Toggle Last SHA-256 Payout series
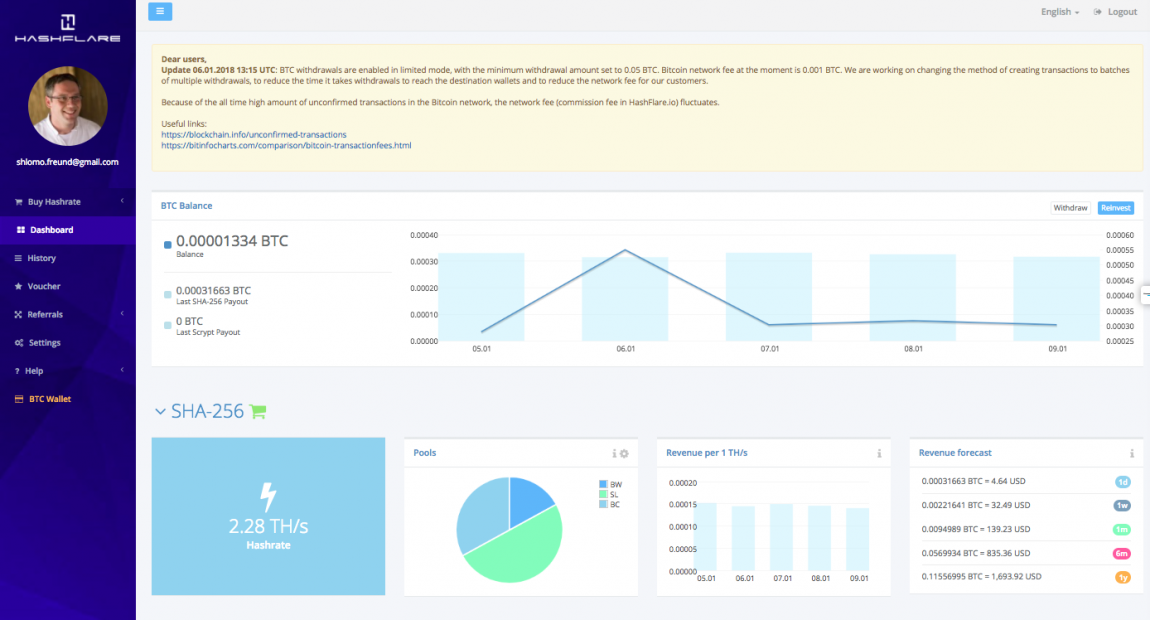 pos(167,295)
